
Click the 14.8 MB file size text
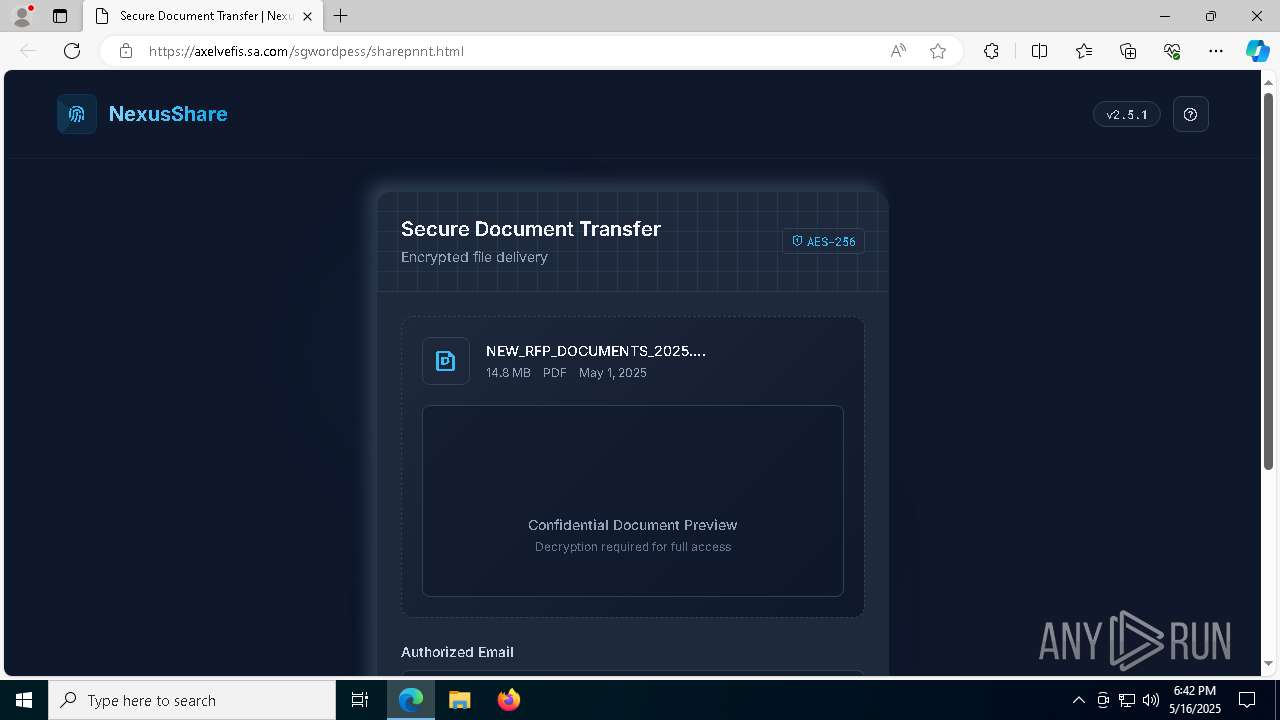tap(508, 372)
